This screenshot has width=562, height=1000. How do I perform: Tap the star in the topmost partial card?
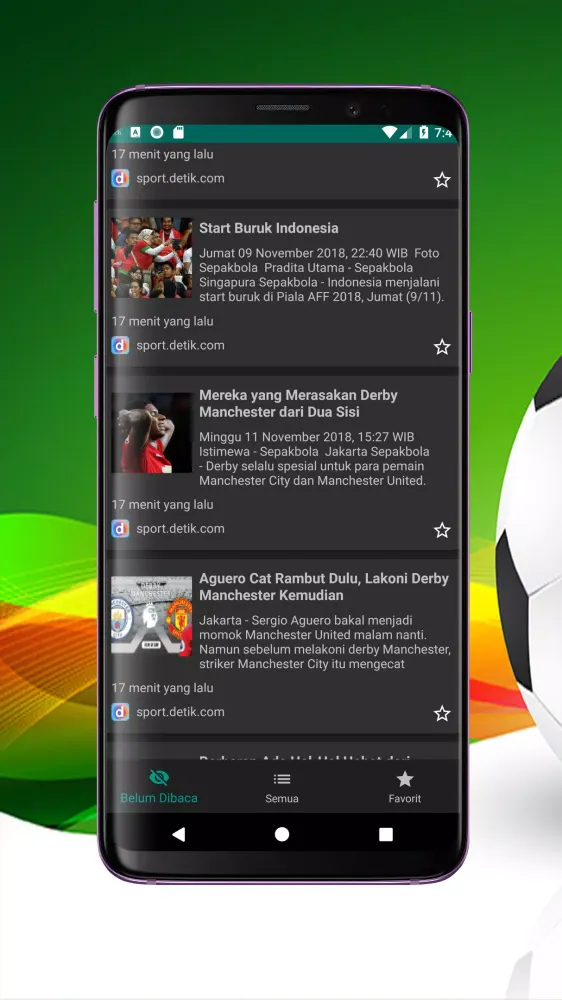442,180
